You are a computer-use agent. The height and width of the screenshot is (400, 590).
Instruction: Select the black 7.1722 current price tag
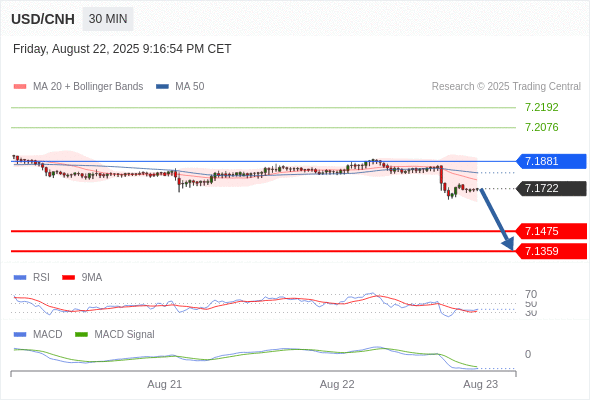pyautogui.click(x=551, y=189)
